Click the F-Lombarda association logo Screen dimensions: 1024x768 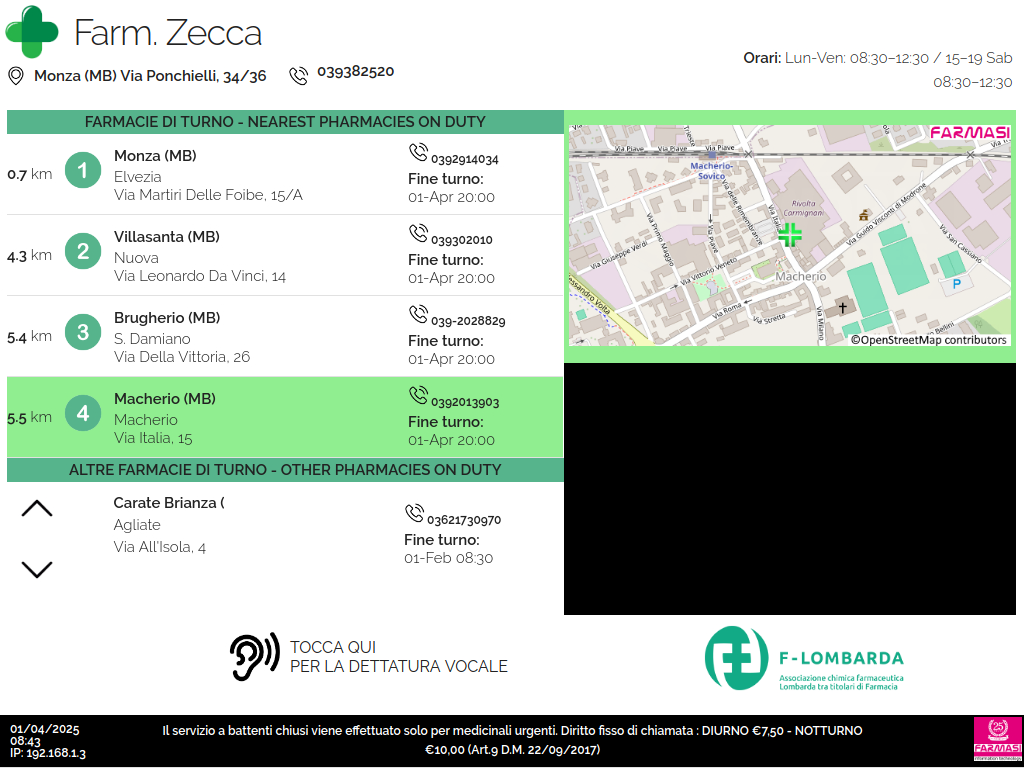pos(804,658)
